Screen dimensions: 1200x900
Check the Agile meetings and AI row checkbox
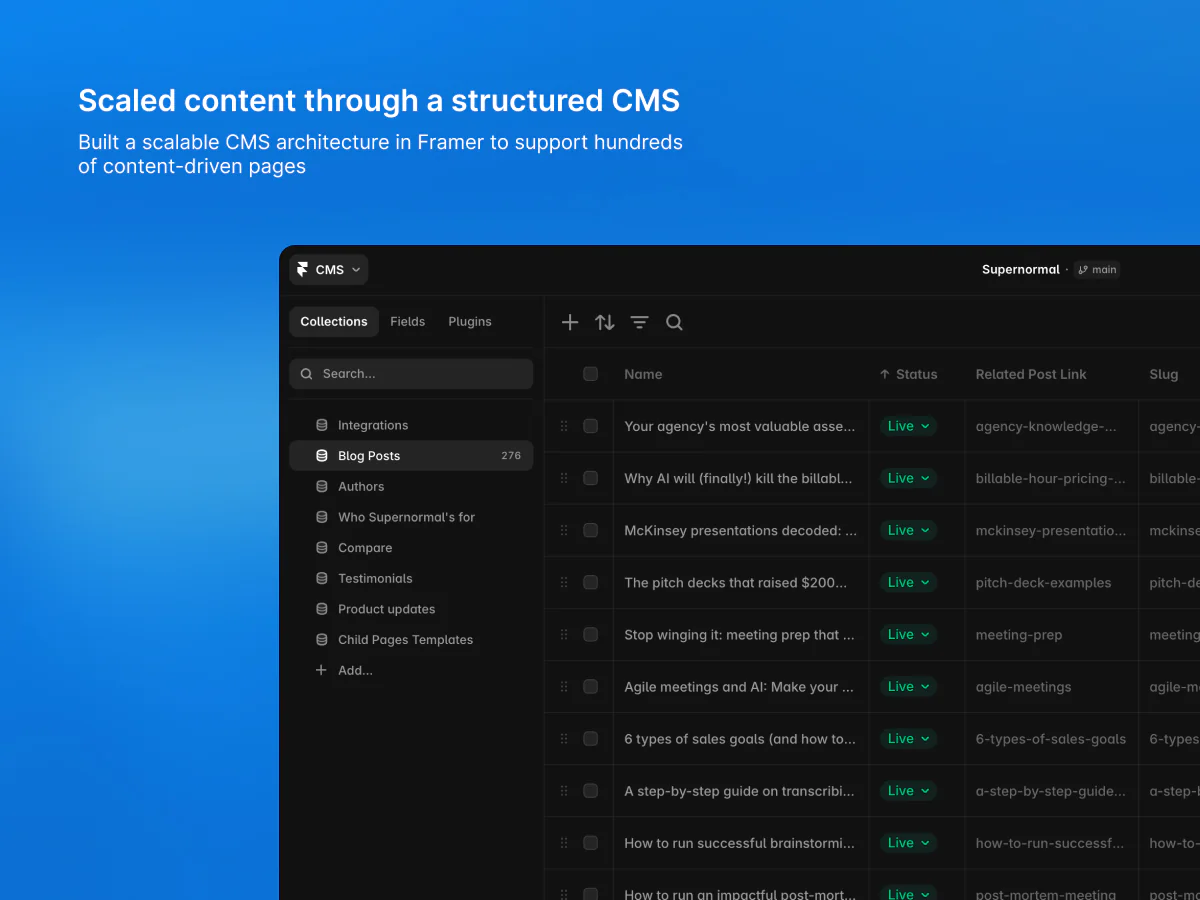click(591, 686)
